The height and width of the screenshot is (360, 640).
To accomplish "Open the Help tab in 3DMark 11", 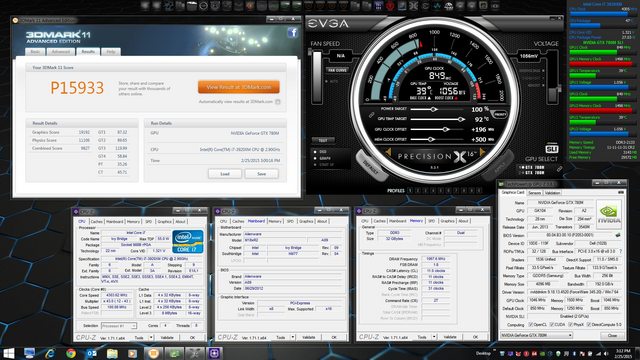I will click(x=111, y=52).
